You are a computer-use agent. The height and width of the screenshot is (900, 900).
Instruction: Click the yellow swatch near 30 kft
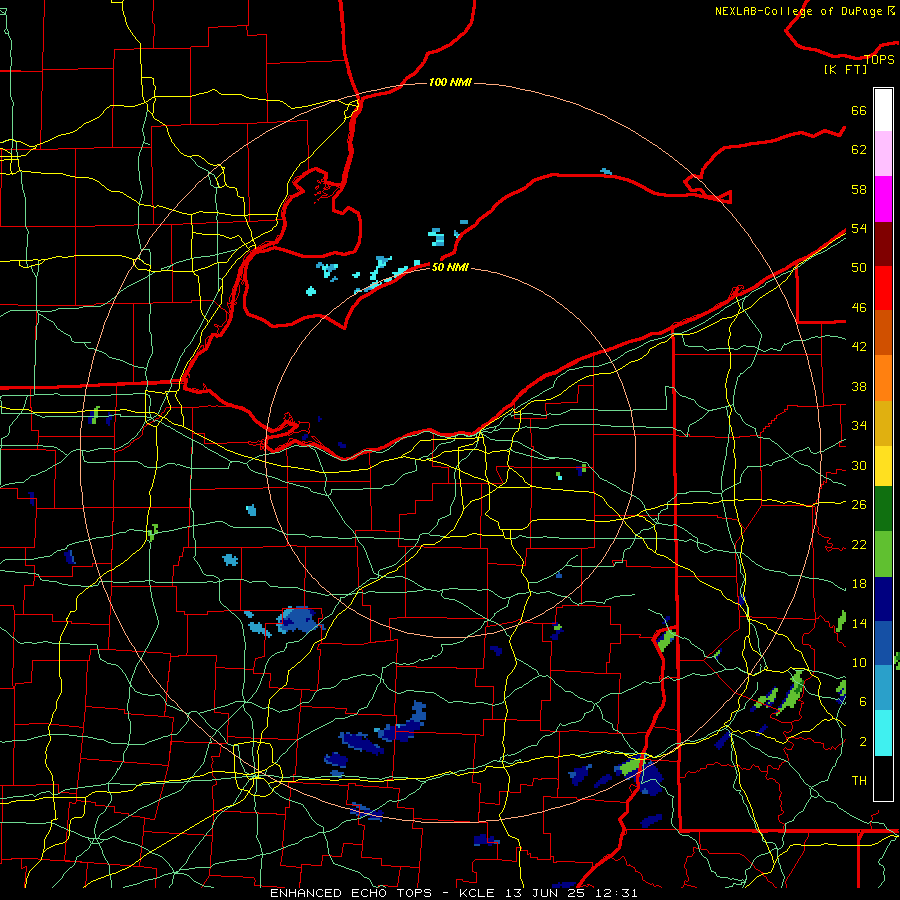click(x=883, y=465)
